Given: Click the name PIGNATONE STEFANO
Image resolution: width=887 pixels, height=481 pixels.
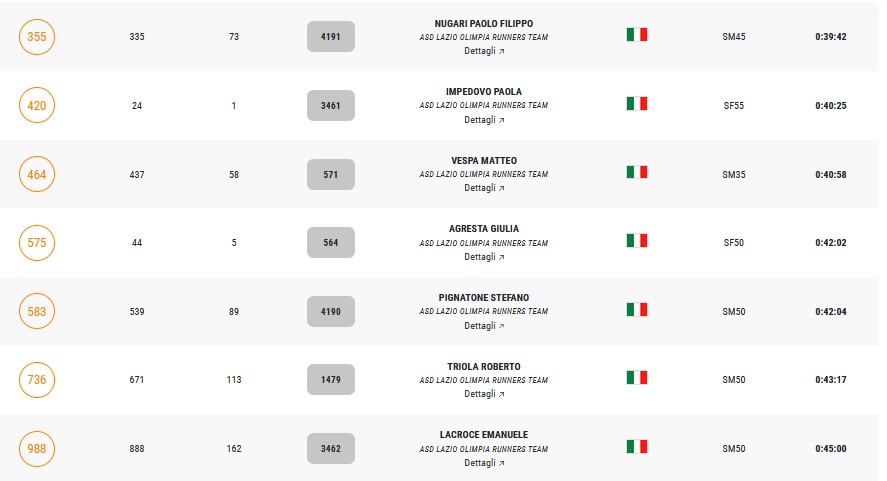Looking at the screenshot, I should coord(484,298).
